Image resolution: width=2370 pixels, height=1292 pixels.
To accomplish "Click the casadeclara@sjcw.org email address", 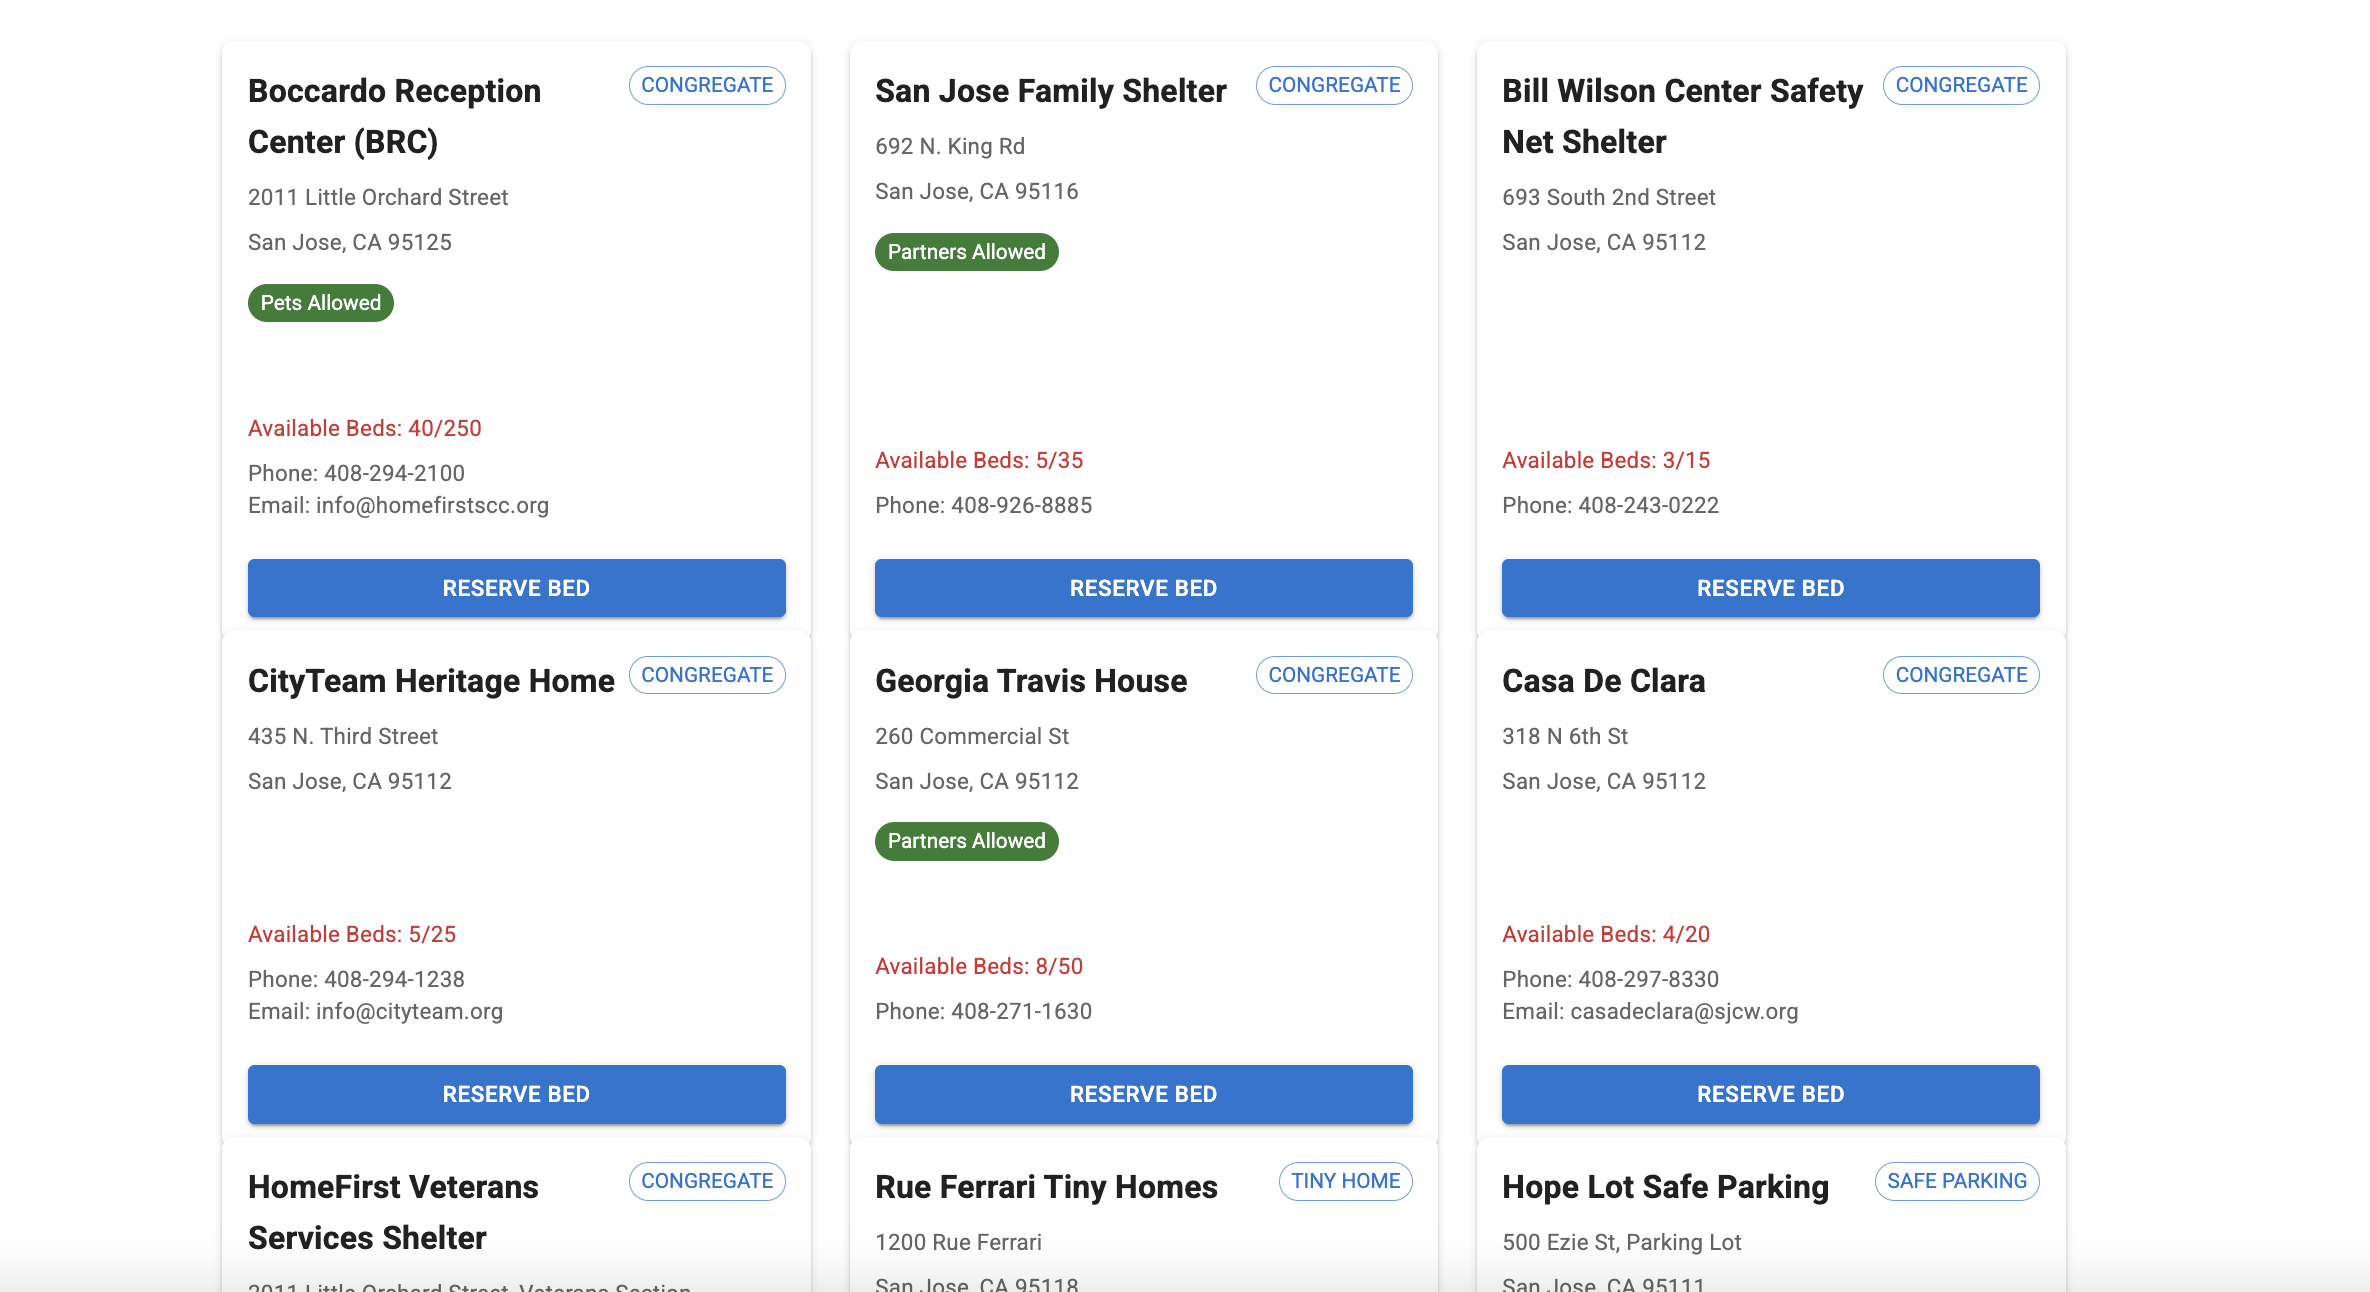I will (x=1684, y=1011).
